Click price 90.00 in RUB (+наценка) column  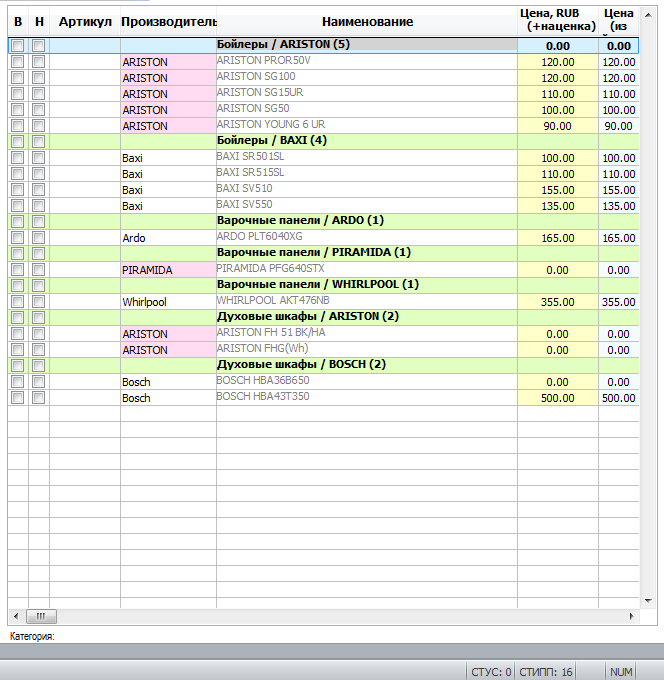(558, 126)
